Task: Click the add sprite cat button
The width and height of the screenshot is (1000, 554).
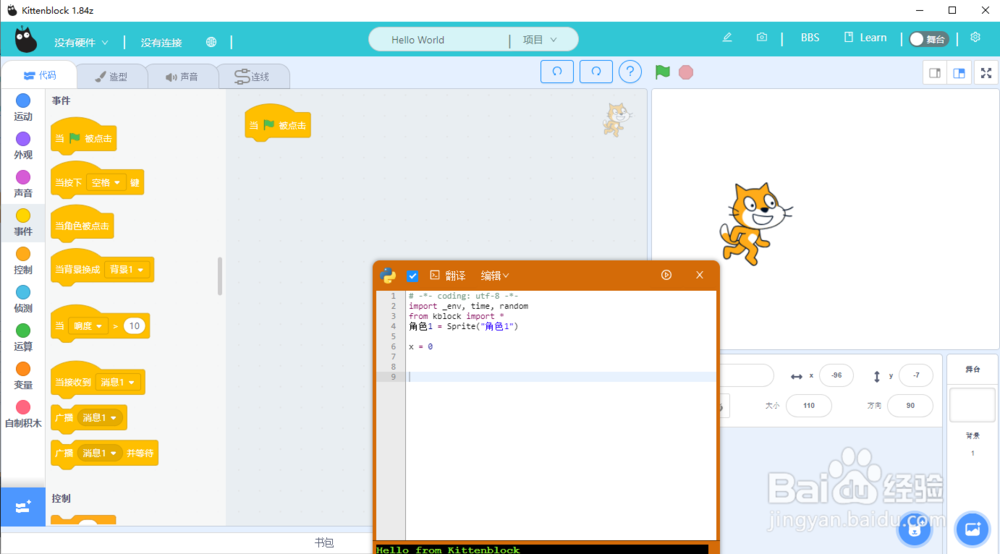Action: tap(915, 529)
